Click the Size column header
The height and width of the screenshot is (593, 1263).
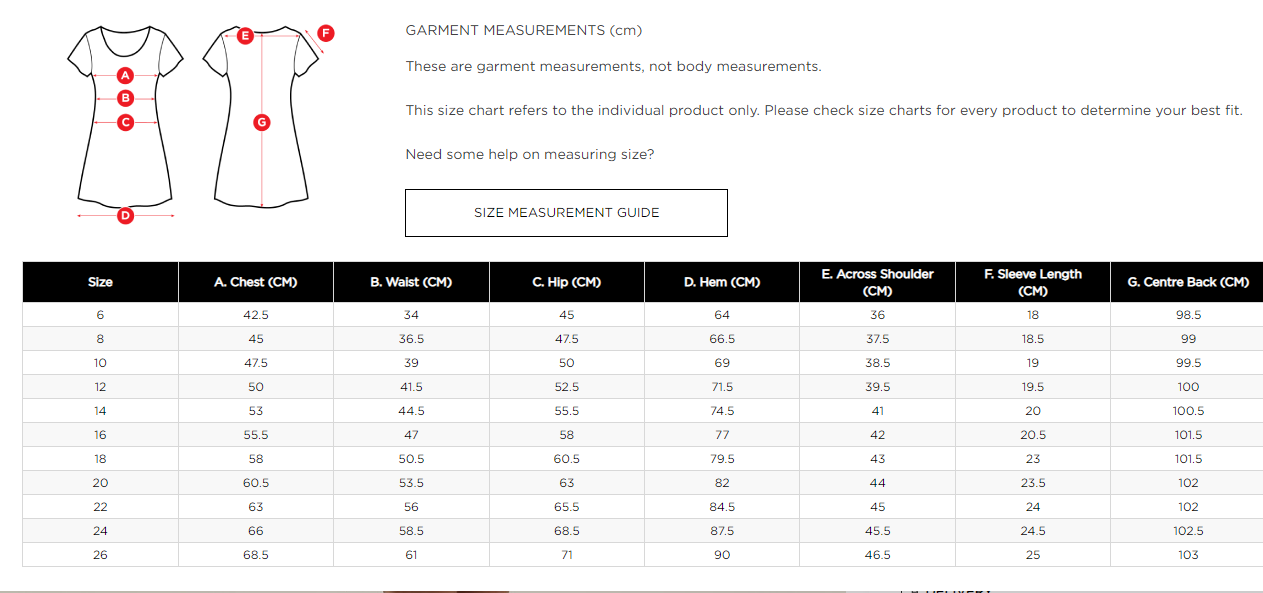100,282
